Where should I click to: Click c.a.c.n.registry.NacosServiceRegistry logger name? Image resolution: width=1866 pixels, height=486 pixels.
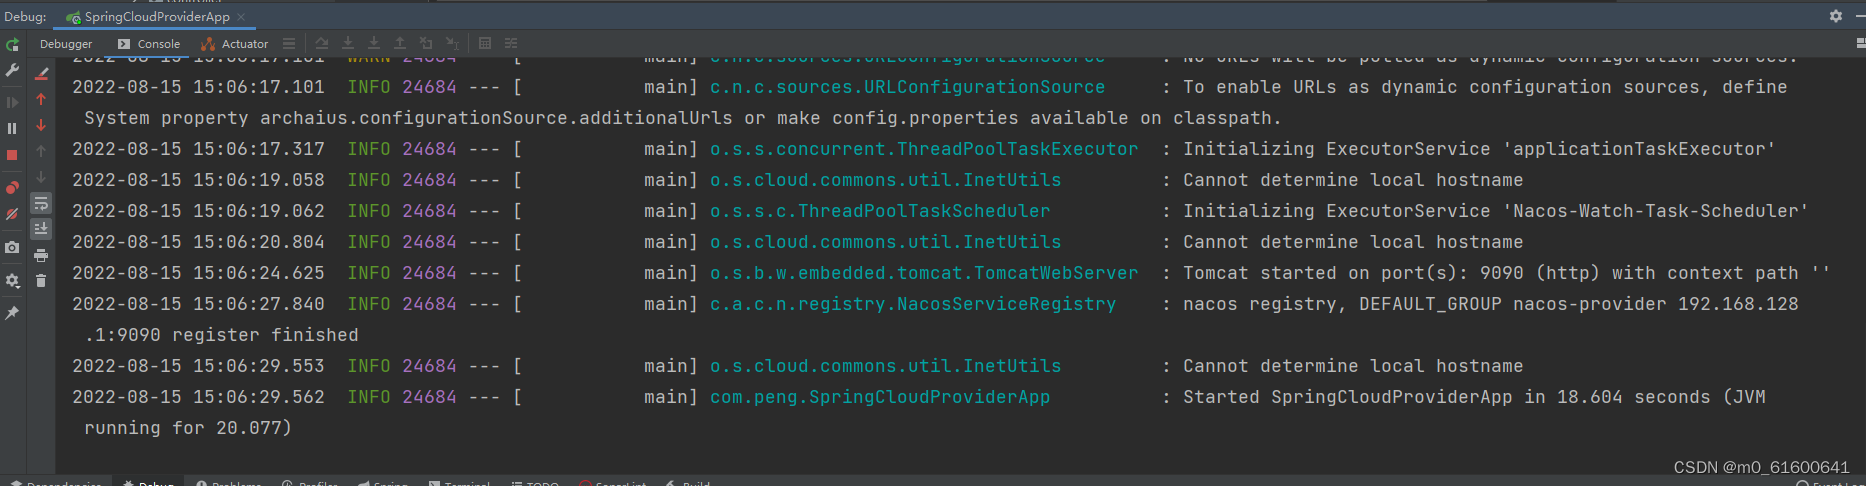point(913,304)
